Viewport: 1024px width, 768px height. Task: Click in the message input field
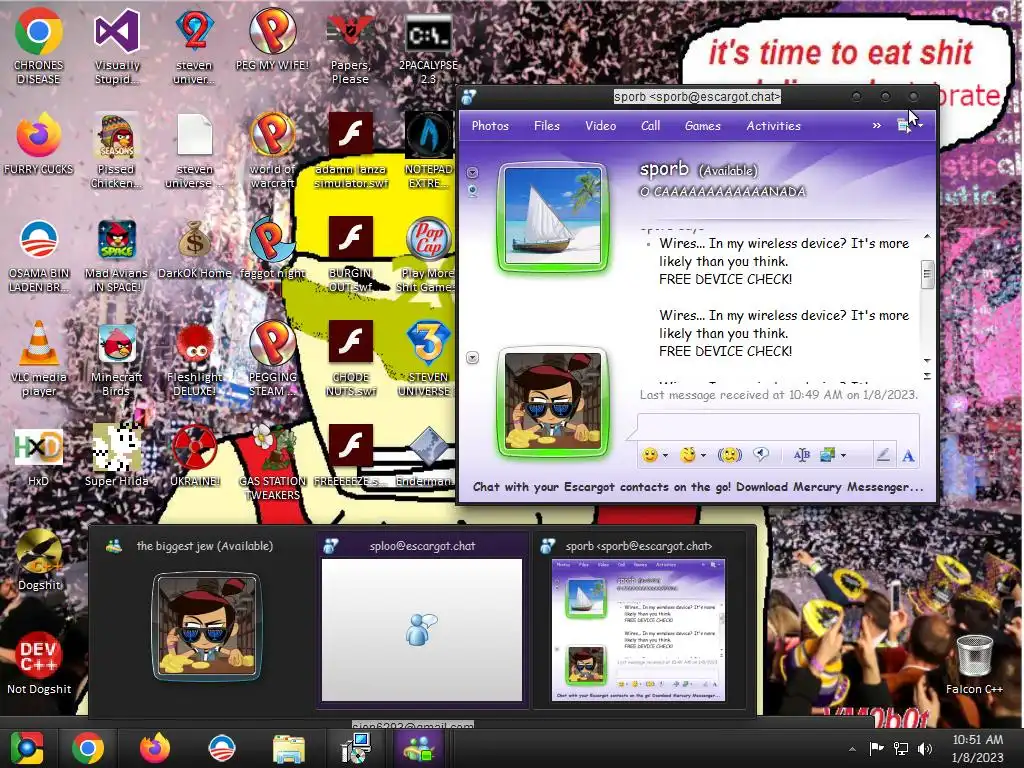[778, 426]
